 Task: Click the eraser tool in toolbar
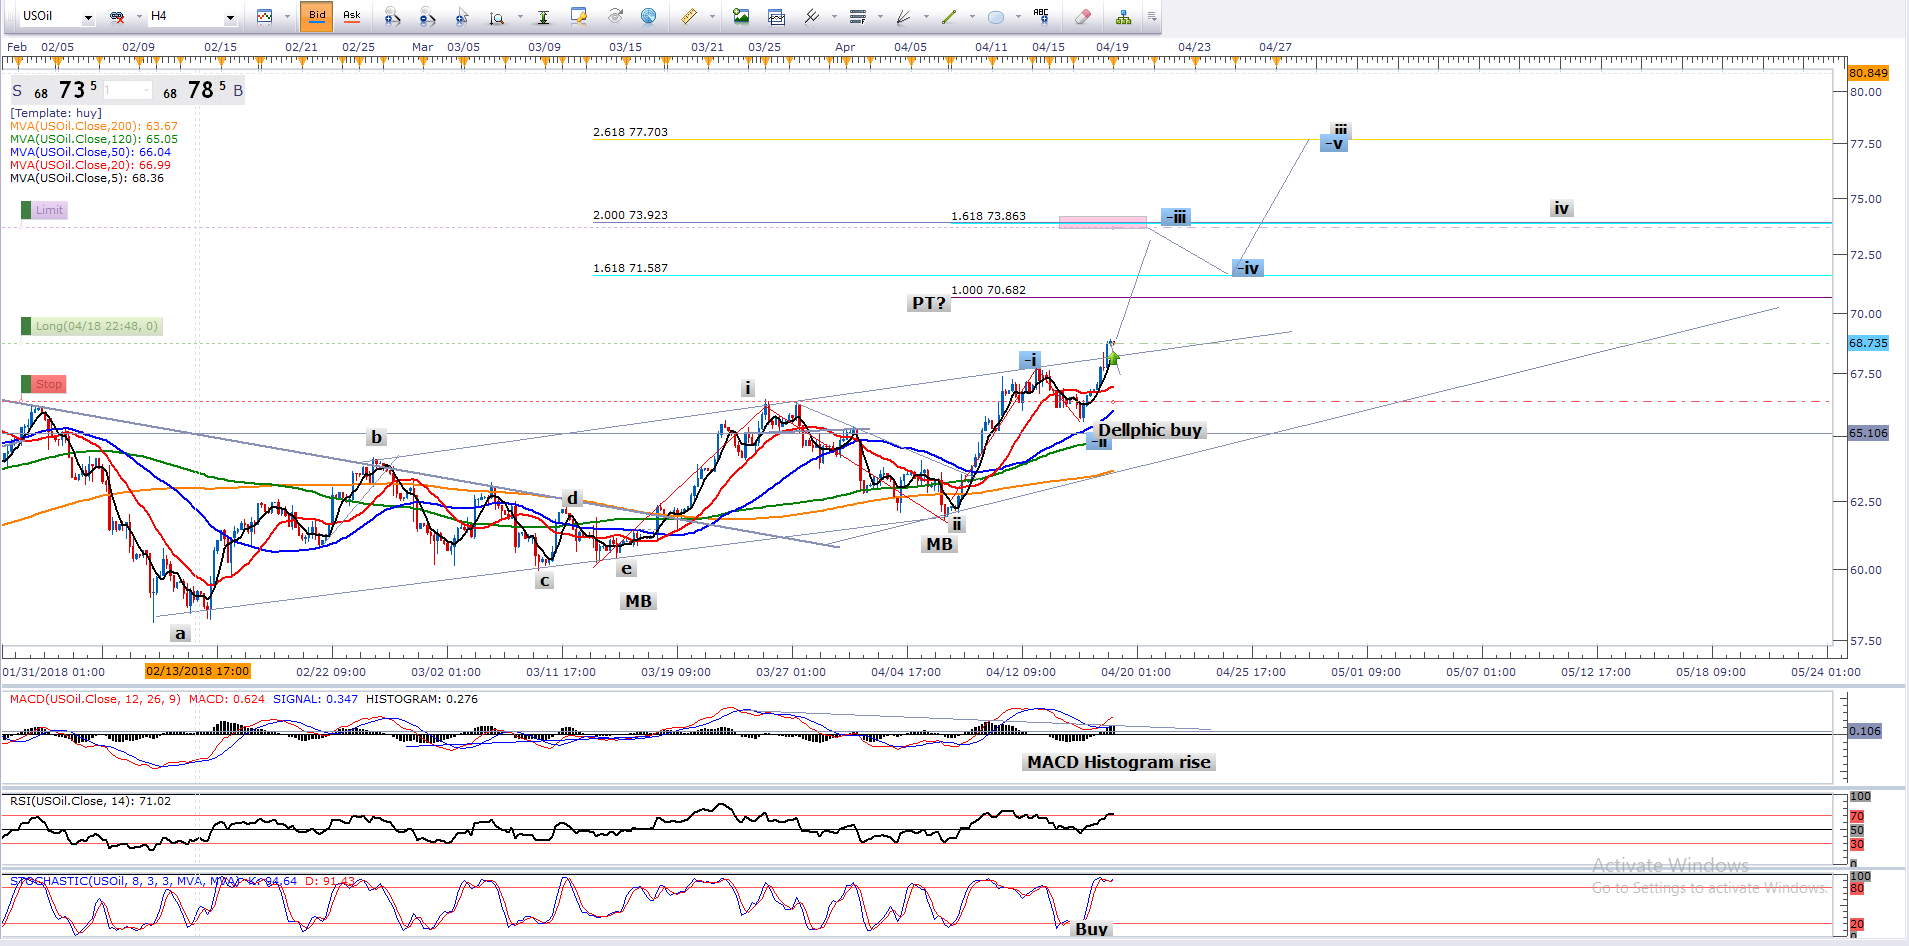[x=1082, y=16]
